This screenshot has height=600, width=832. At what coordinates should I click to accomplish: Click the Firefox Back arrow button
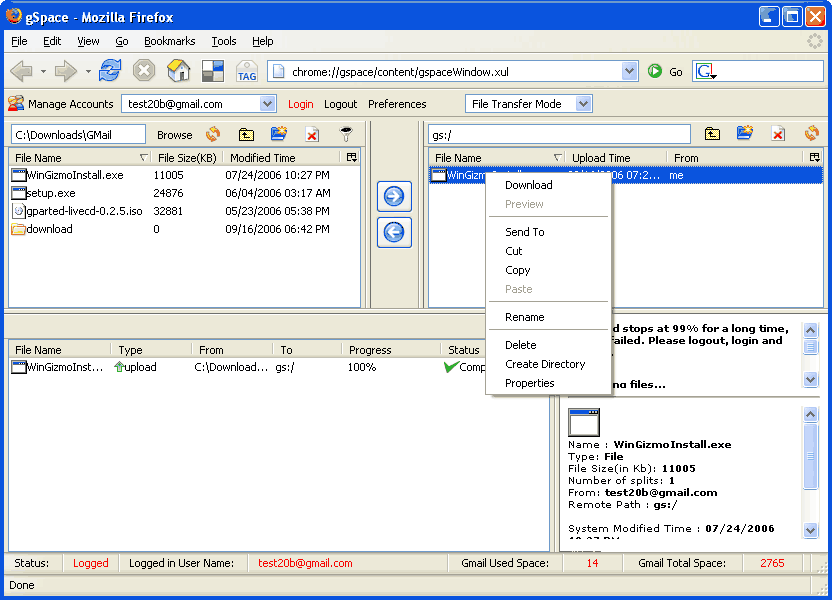tap(22, 71)
